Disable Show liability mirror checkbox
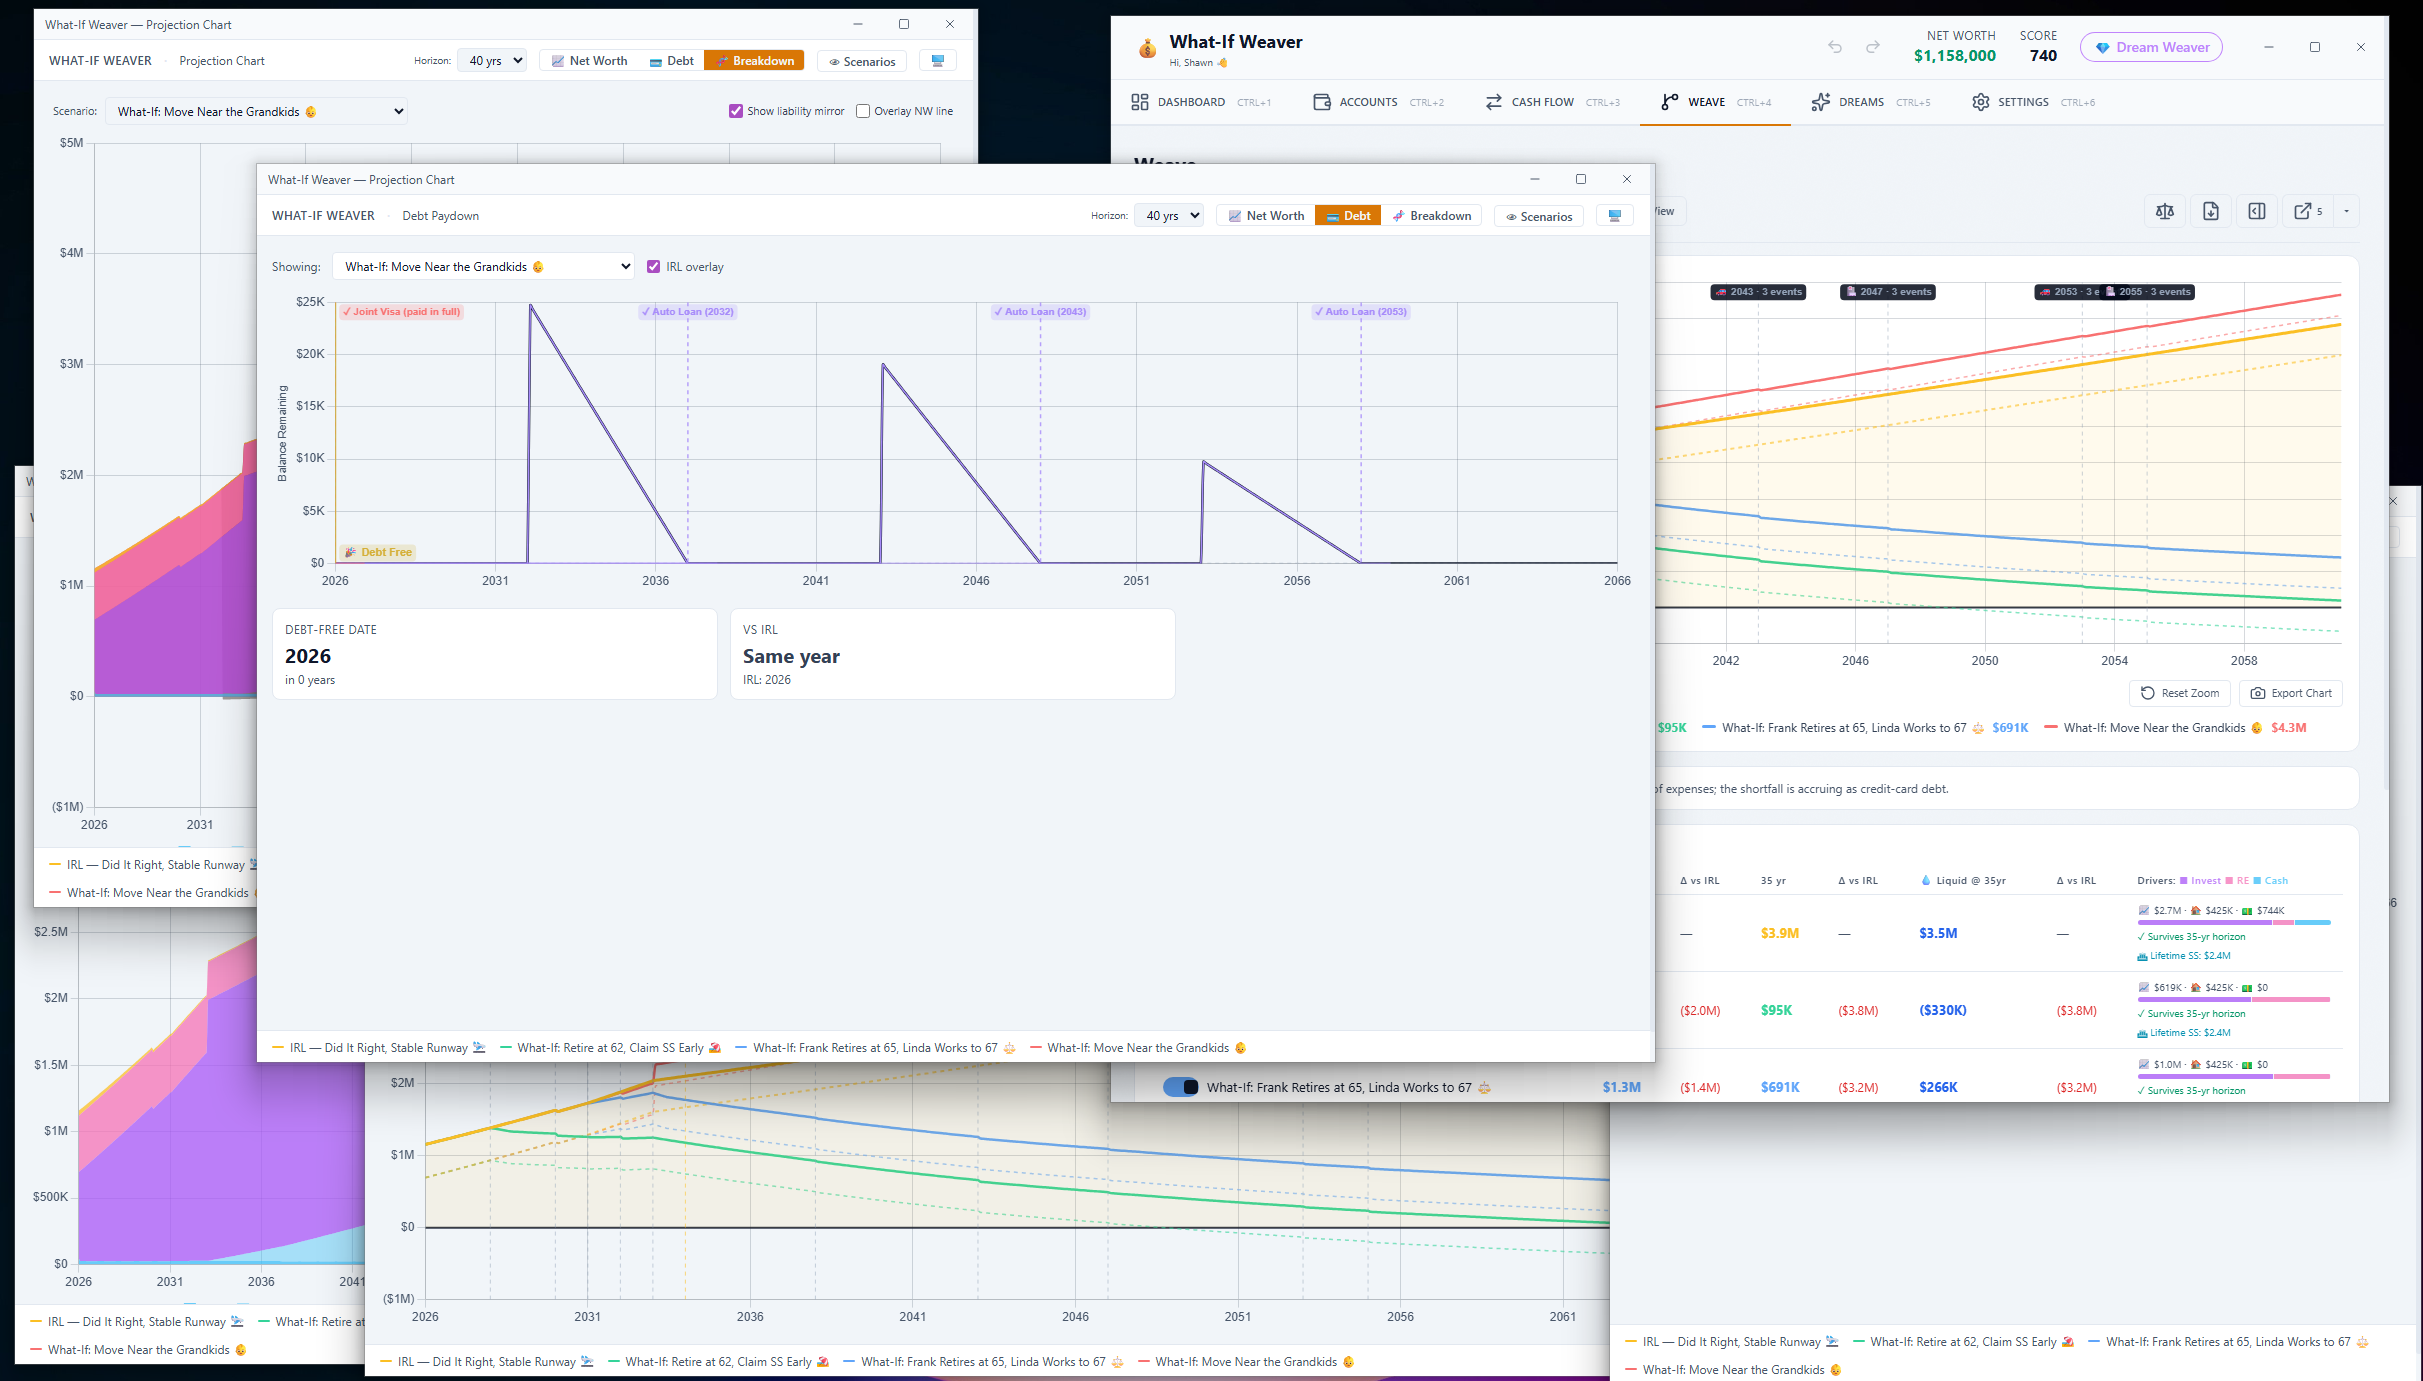This screenshot has width=2423, height=1381. click(736, 111)
